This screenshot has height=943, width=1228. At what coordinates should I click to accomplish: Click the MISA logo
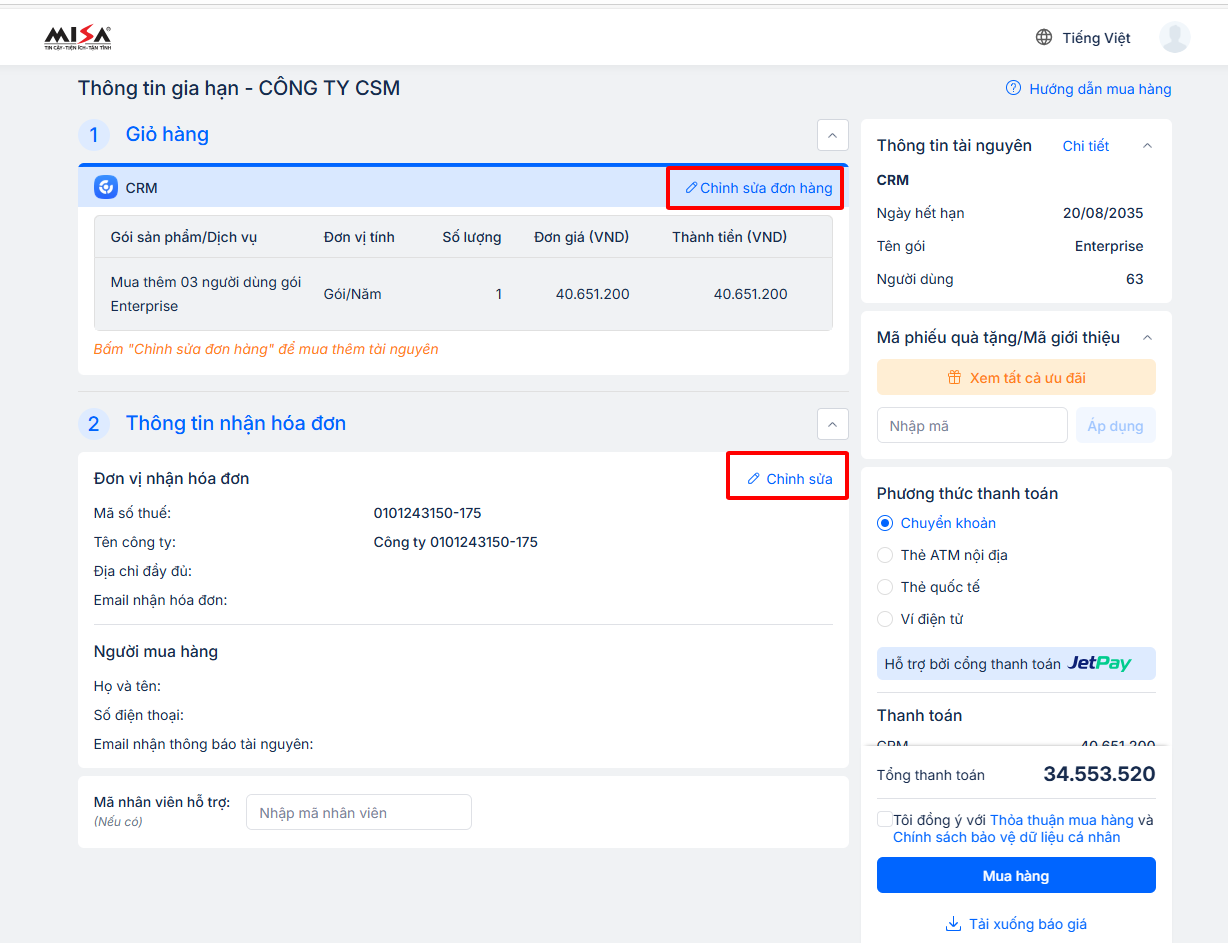[x=77, y=38]
